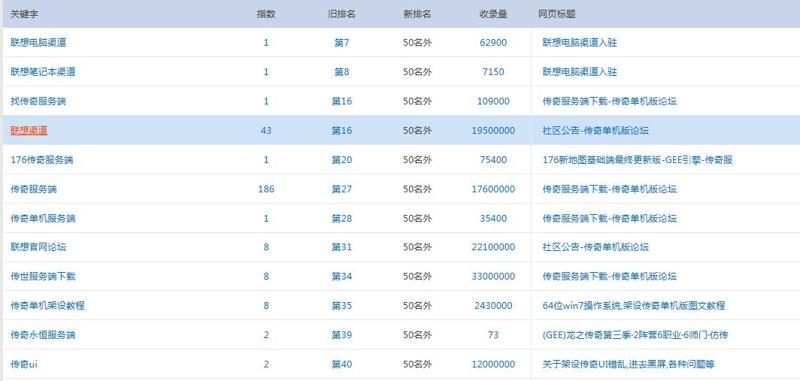Click the old rank value 第40
The width and height of the screenshot is (800, 381).
click(x=341, y=365)
